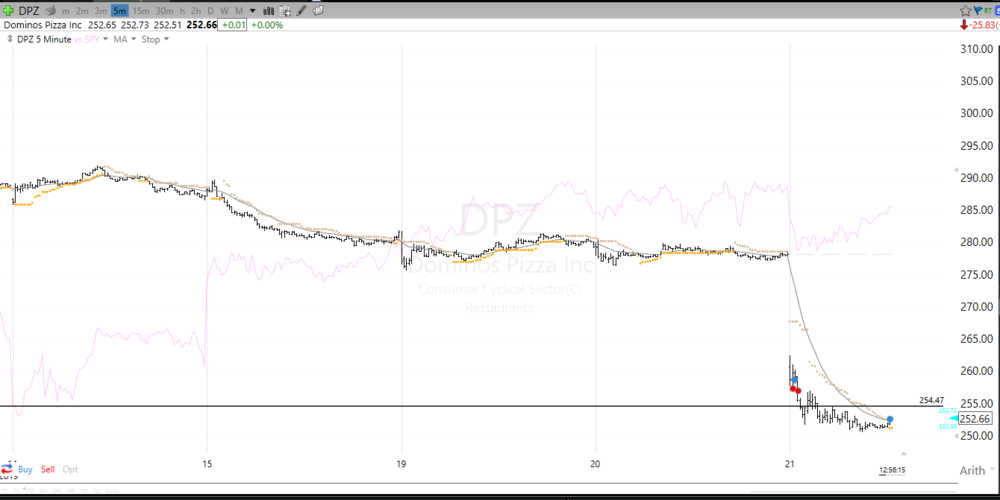Click the blue buy marker on day 21
The width and height of the screenshot is (1000, 500).
click(795, 379)
